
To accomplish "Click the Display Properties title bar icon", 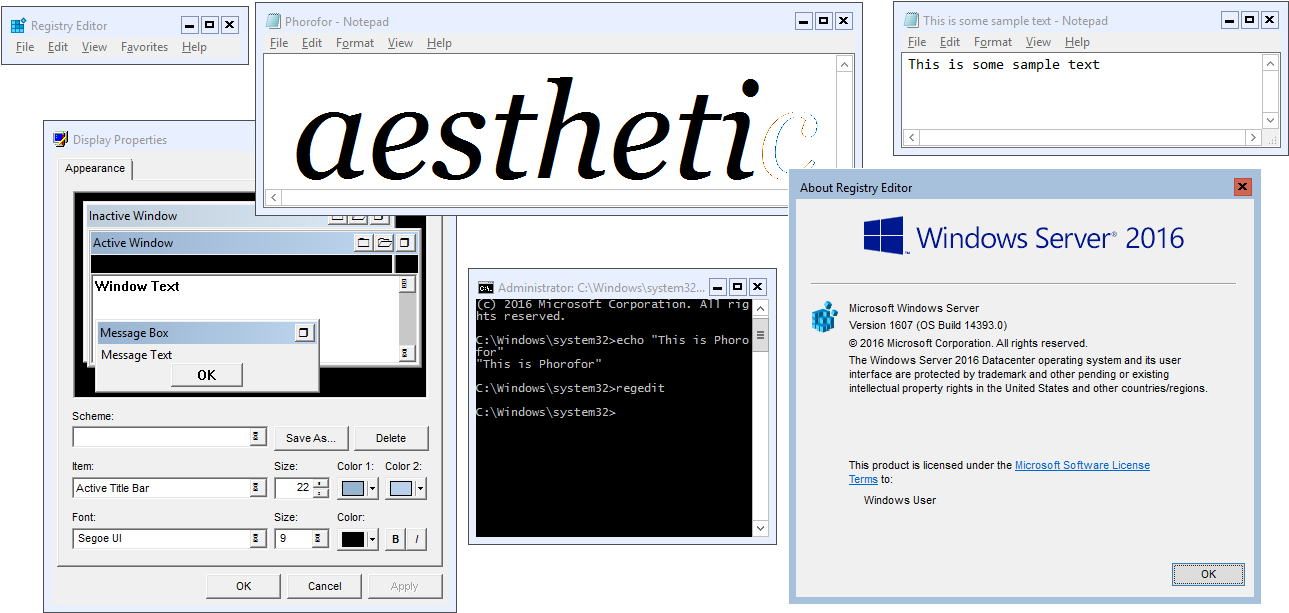I will (x=60, y=139).
